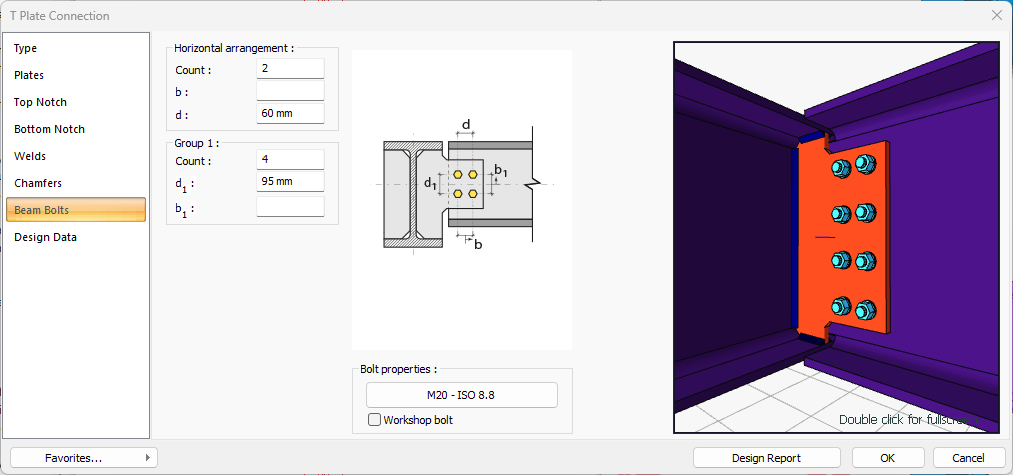Image resolution: width=1013 pixels, height=475 pixels.
Task: Select the Top Notch section
Action: (76, 102)
